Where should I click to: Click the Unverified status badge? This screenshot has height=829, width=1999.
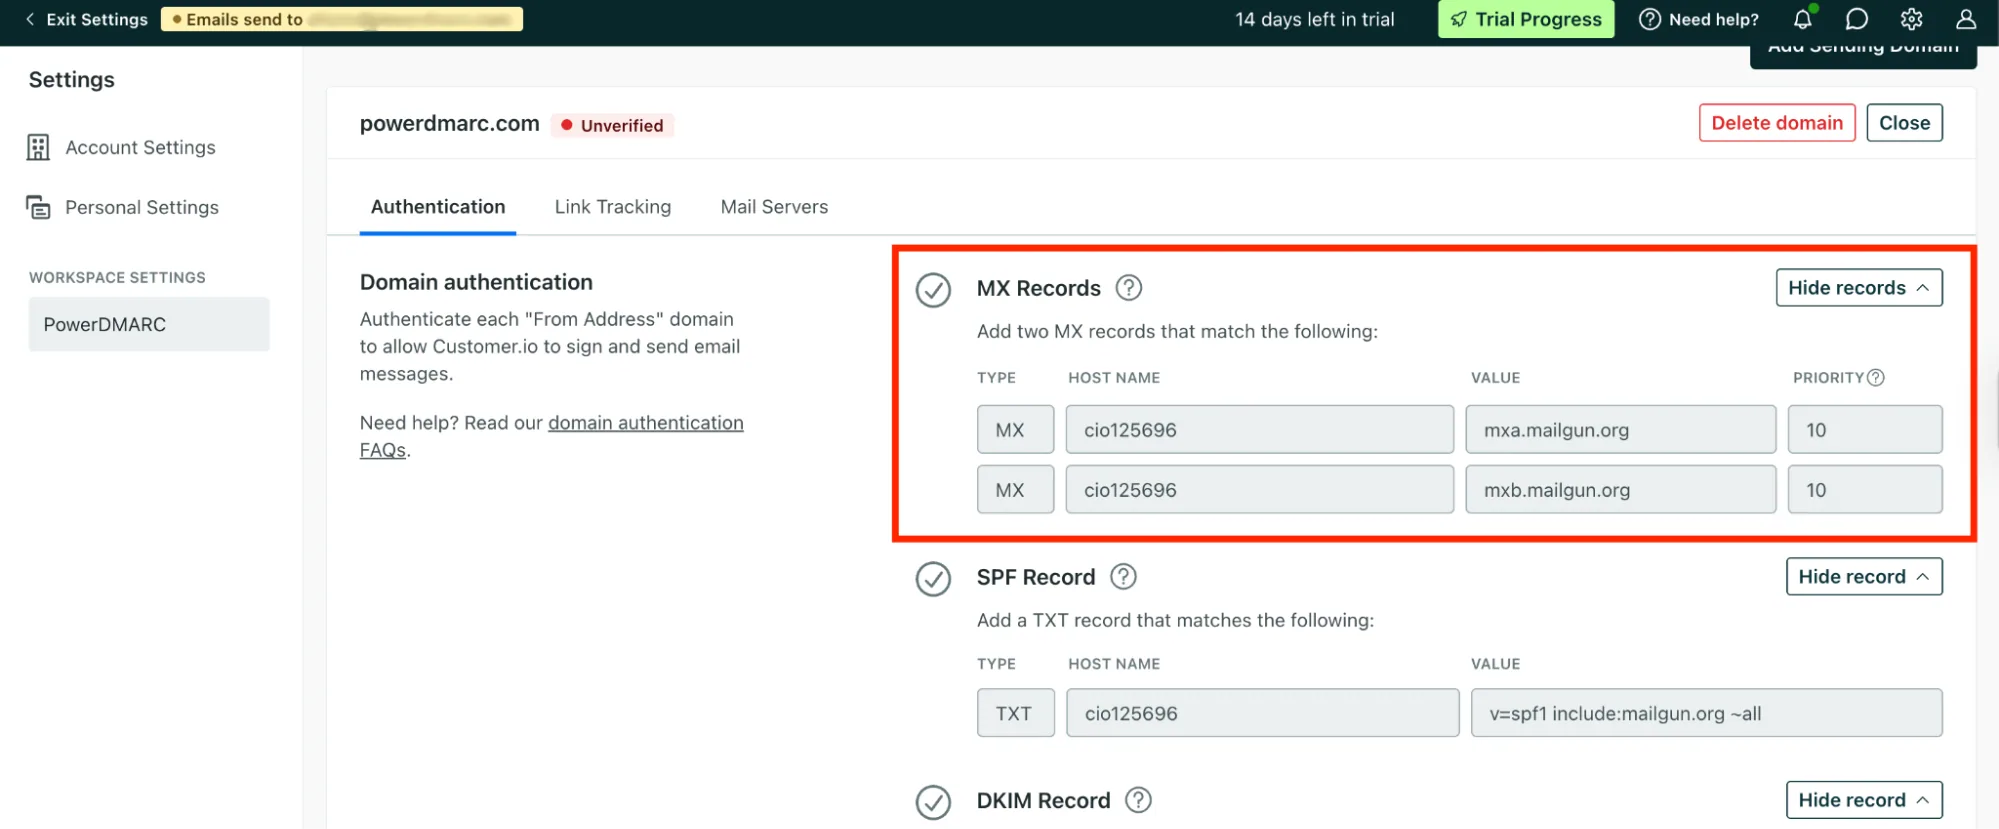click(x=612, y=125)
